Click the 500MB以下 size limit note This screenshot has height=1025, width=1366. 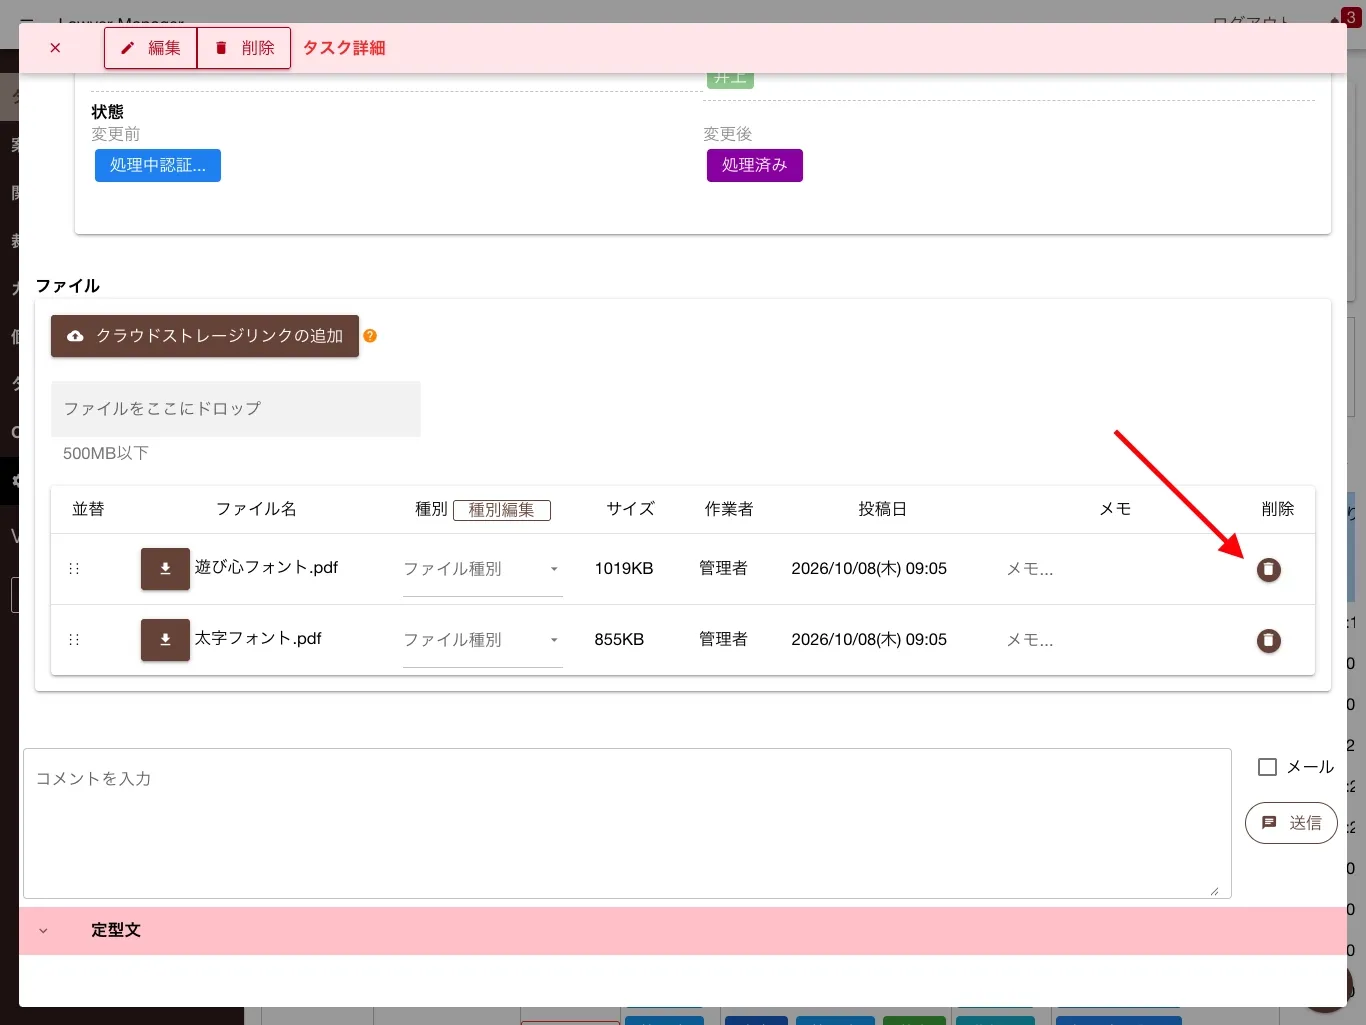(106, 453)
